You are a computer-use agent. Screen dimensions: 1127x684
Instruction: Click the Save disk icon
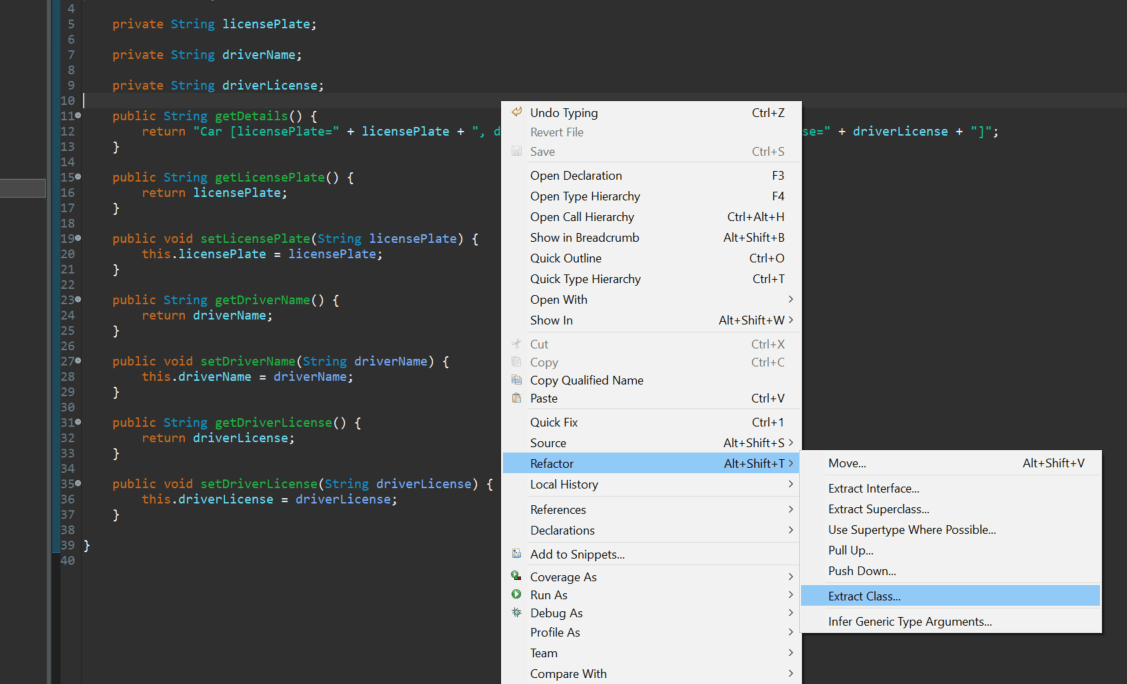pyautogui.click(x=516, y=151)
